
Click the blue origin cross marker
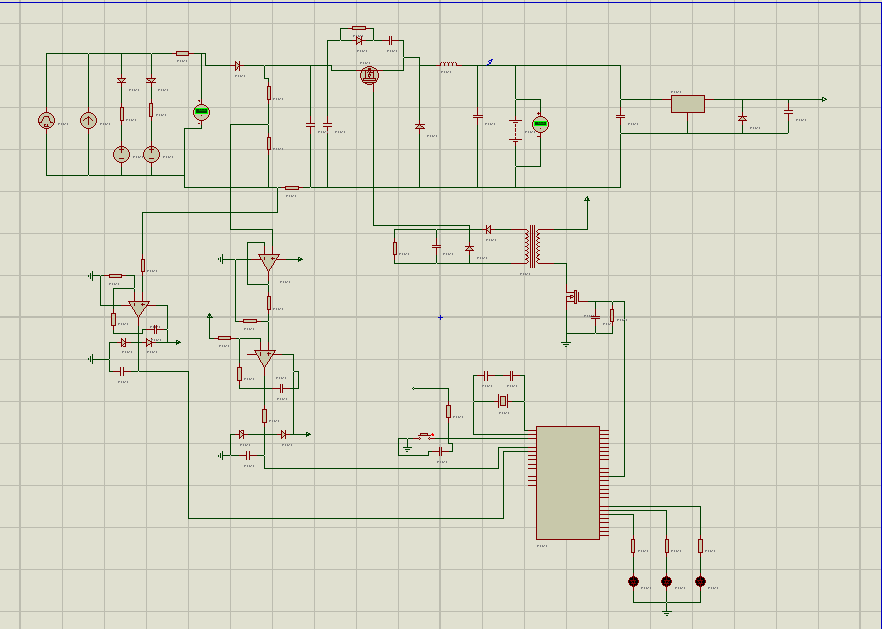point(440,317)
